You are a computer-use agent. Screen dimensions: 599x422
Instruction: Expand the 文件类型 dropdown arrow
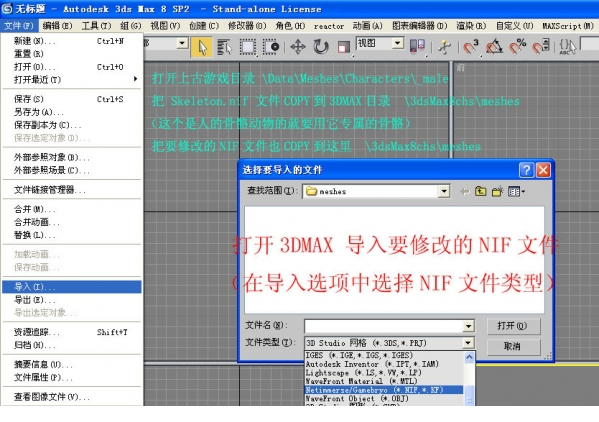(x=468, y=343)
